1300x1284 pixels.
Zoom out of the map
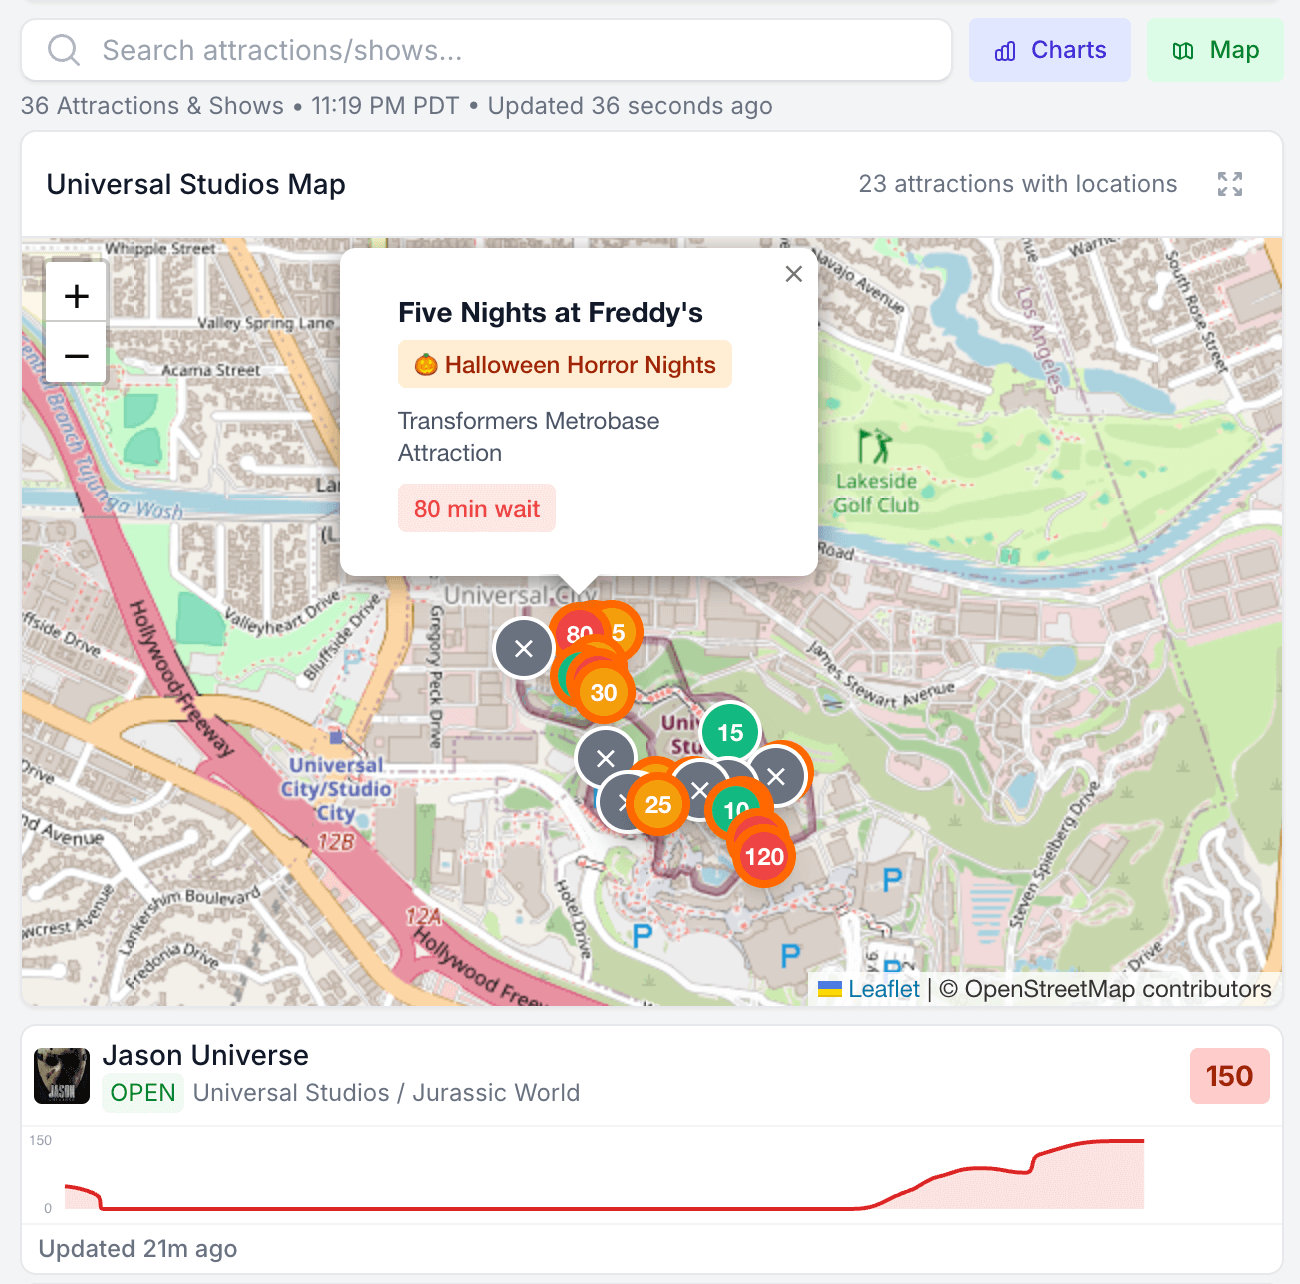pos(76,355)
